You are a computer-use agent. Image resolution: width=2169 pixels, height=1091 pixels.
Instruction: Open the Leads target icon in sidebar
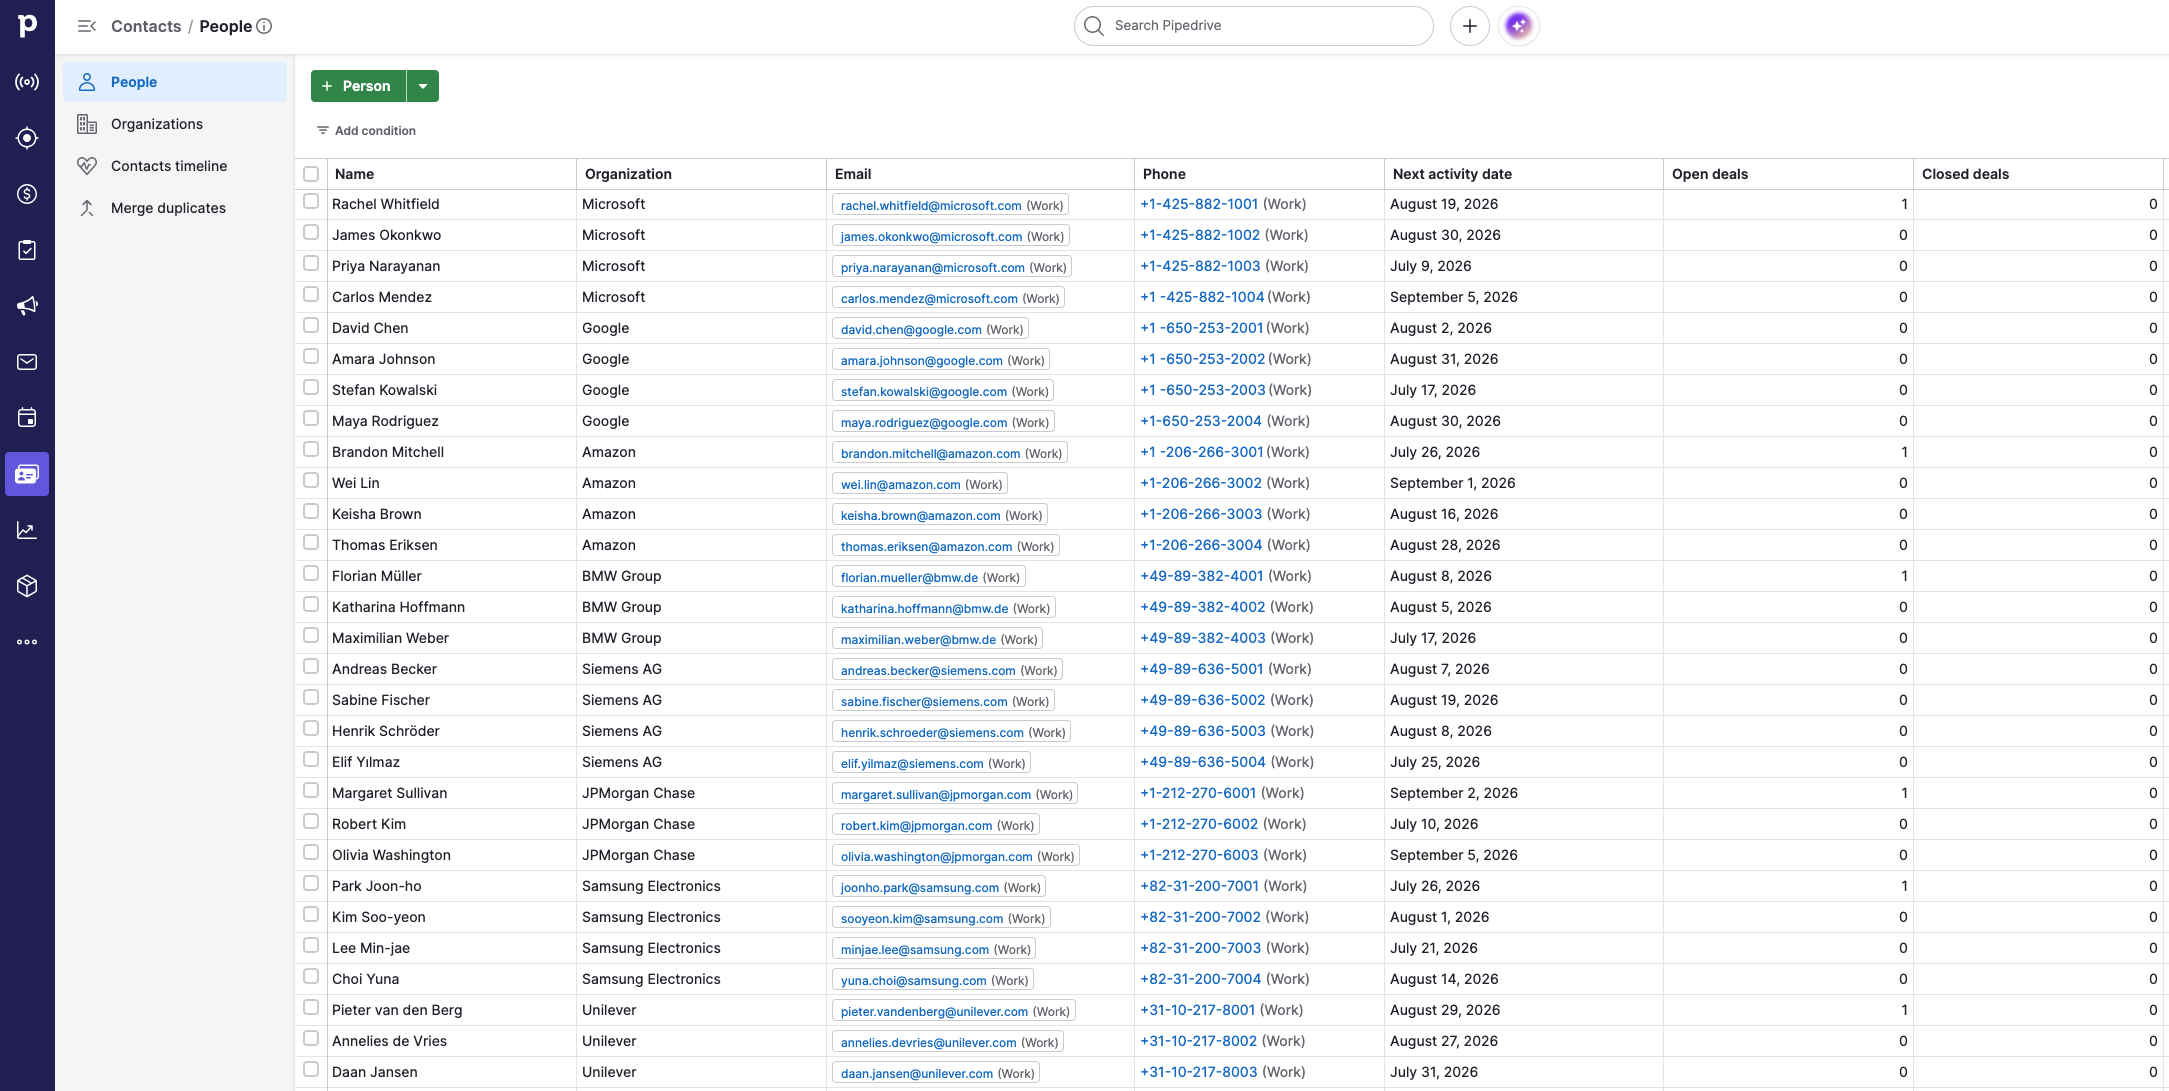[27, 138]
